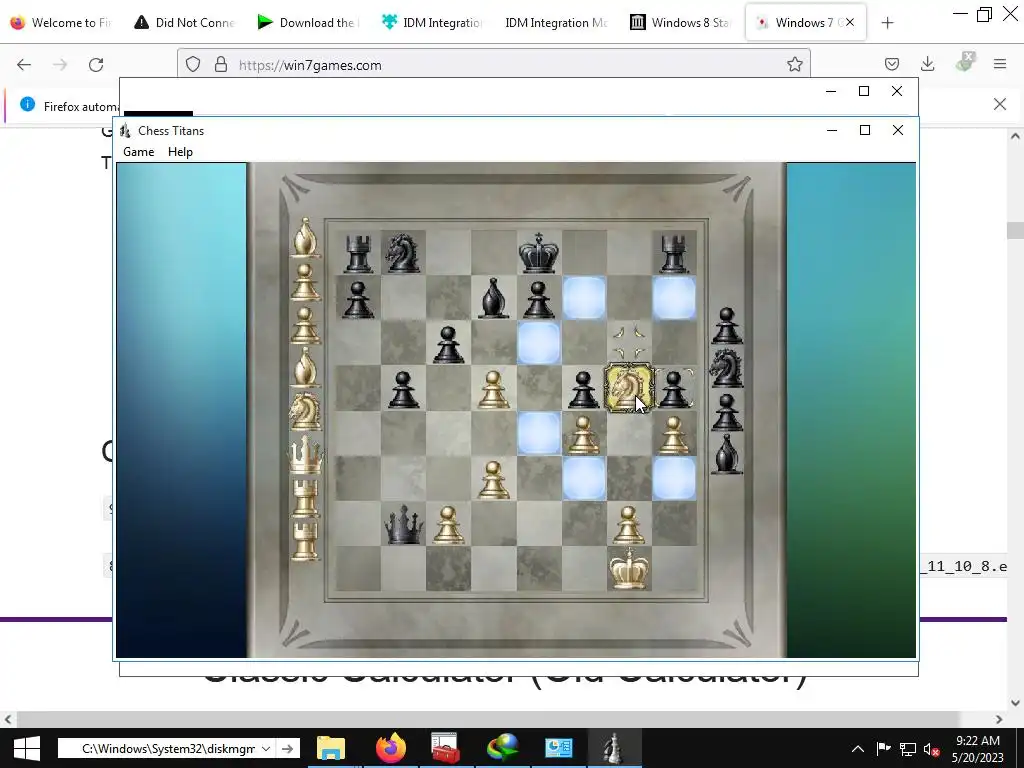Click the horizontal scrollbar left arrow

coord(8,719)
